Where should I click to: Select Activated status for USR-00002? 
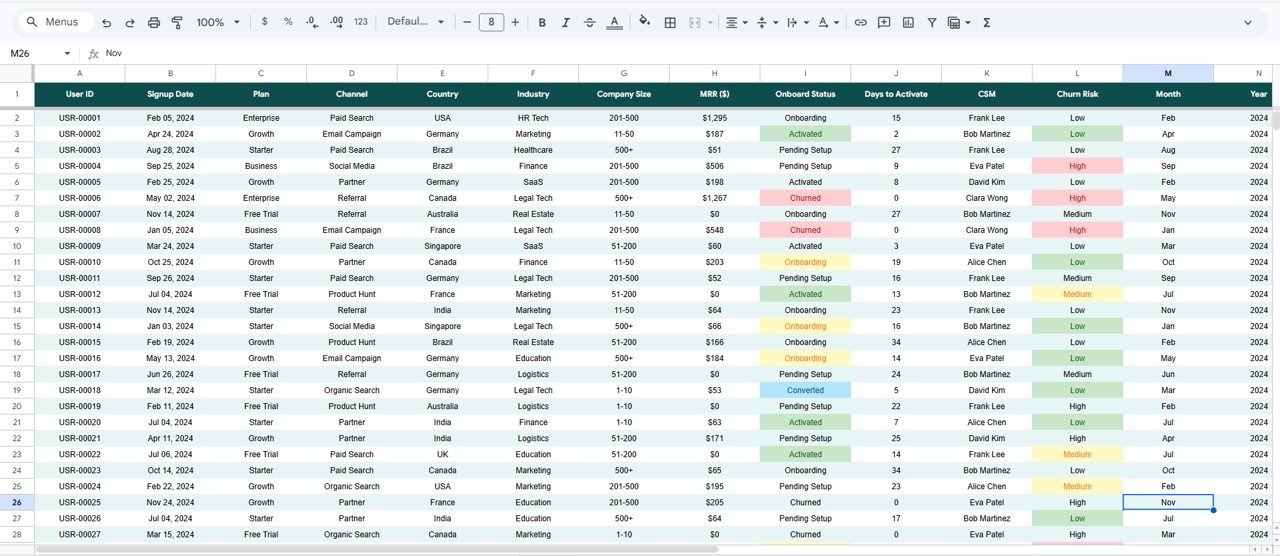click(x=805, y=134)
